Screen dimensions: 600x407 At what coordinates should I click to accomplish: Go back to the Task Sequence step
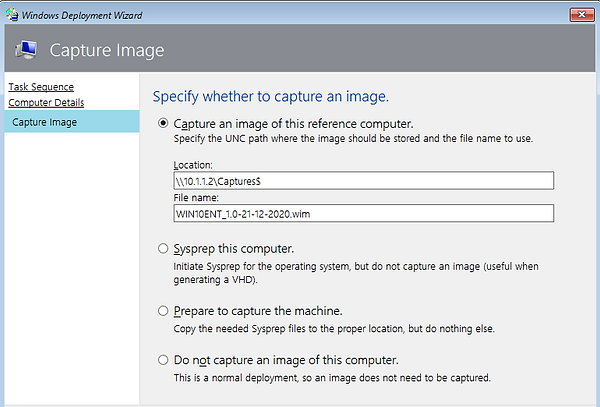click(41, 87)
